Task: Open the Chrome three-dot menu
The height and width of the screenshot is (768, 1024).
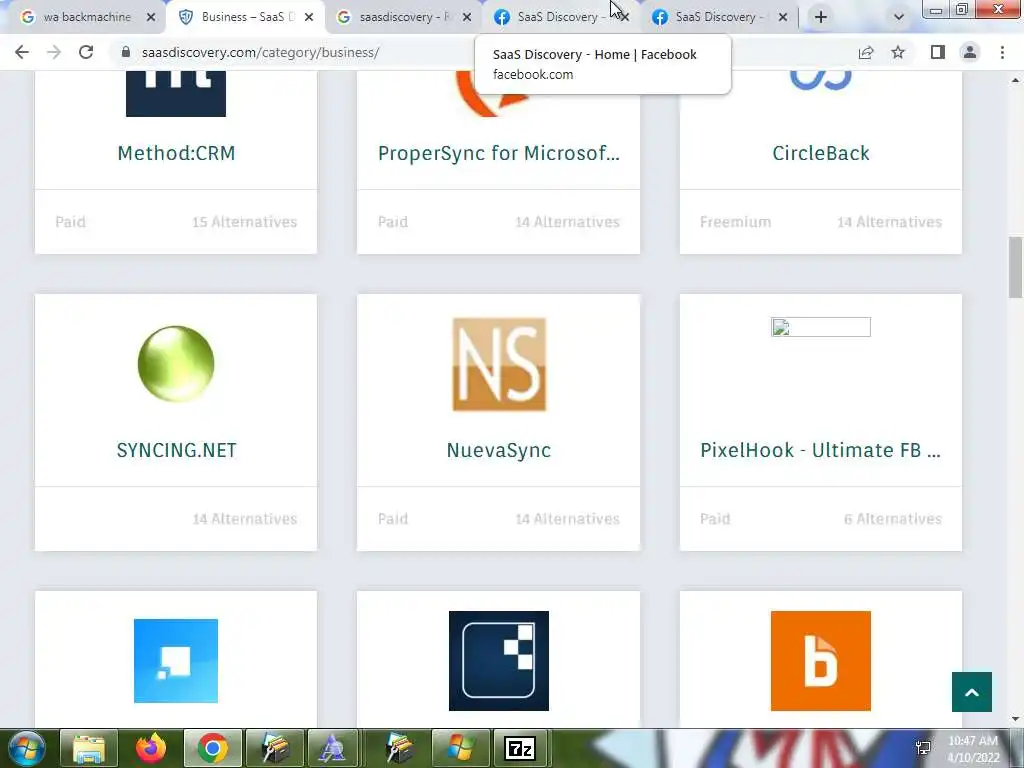Action: point(1002,52)
